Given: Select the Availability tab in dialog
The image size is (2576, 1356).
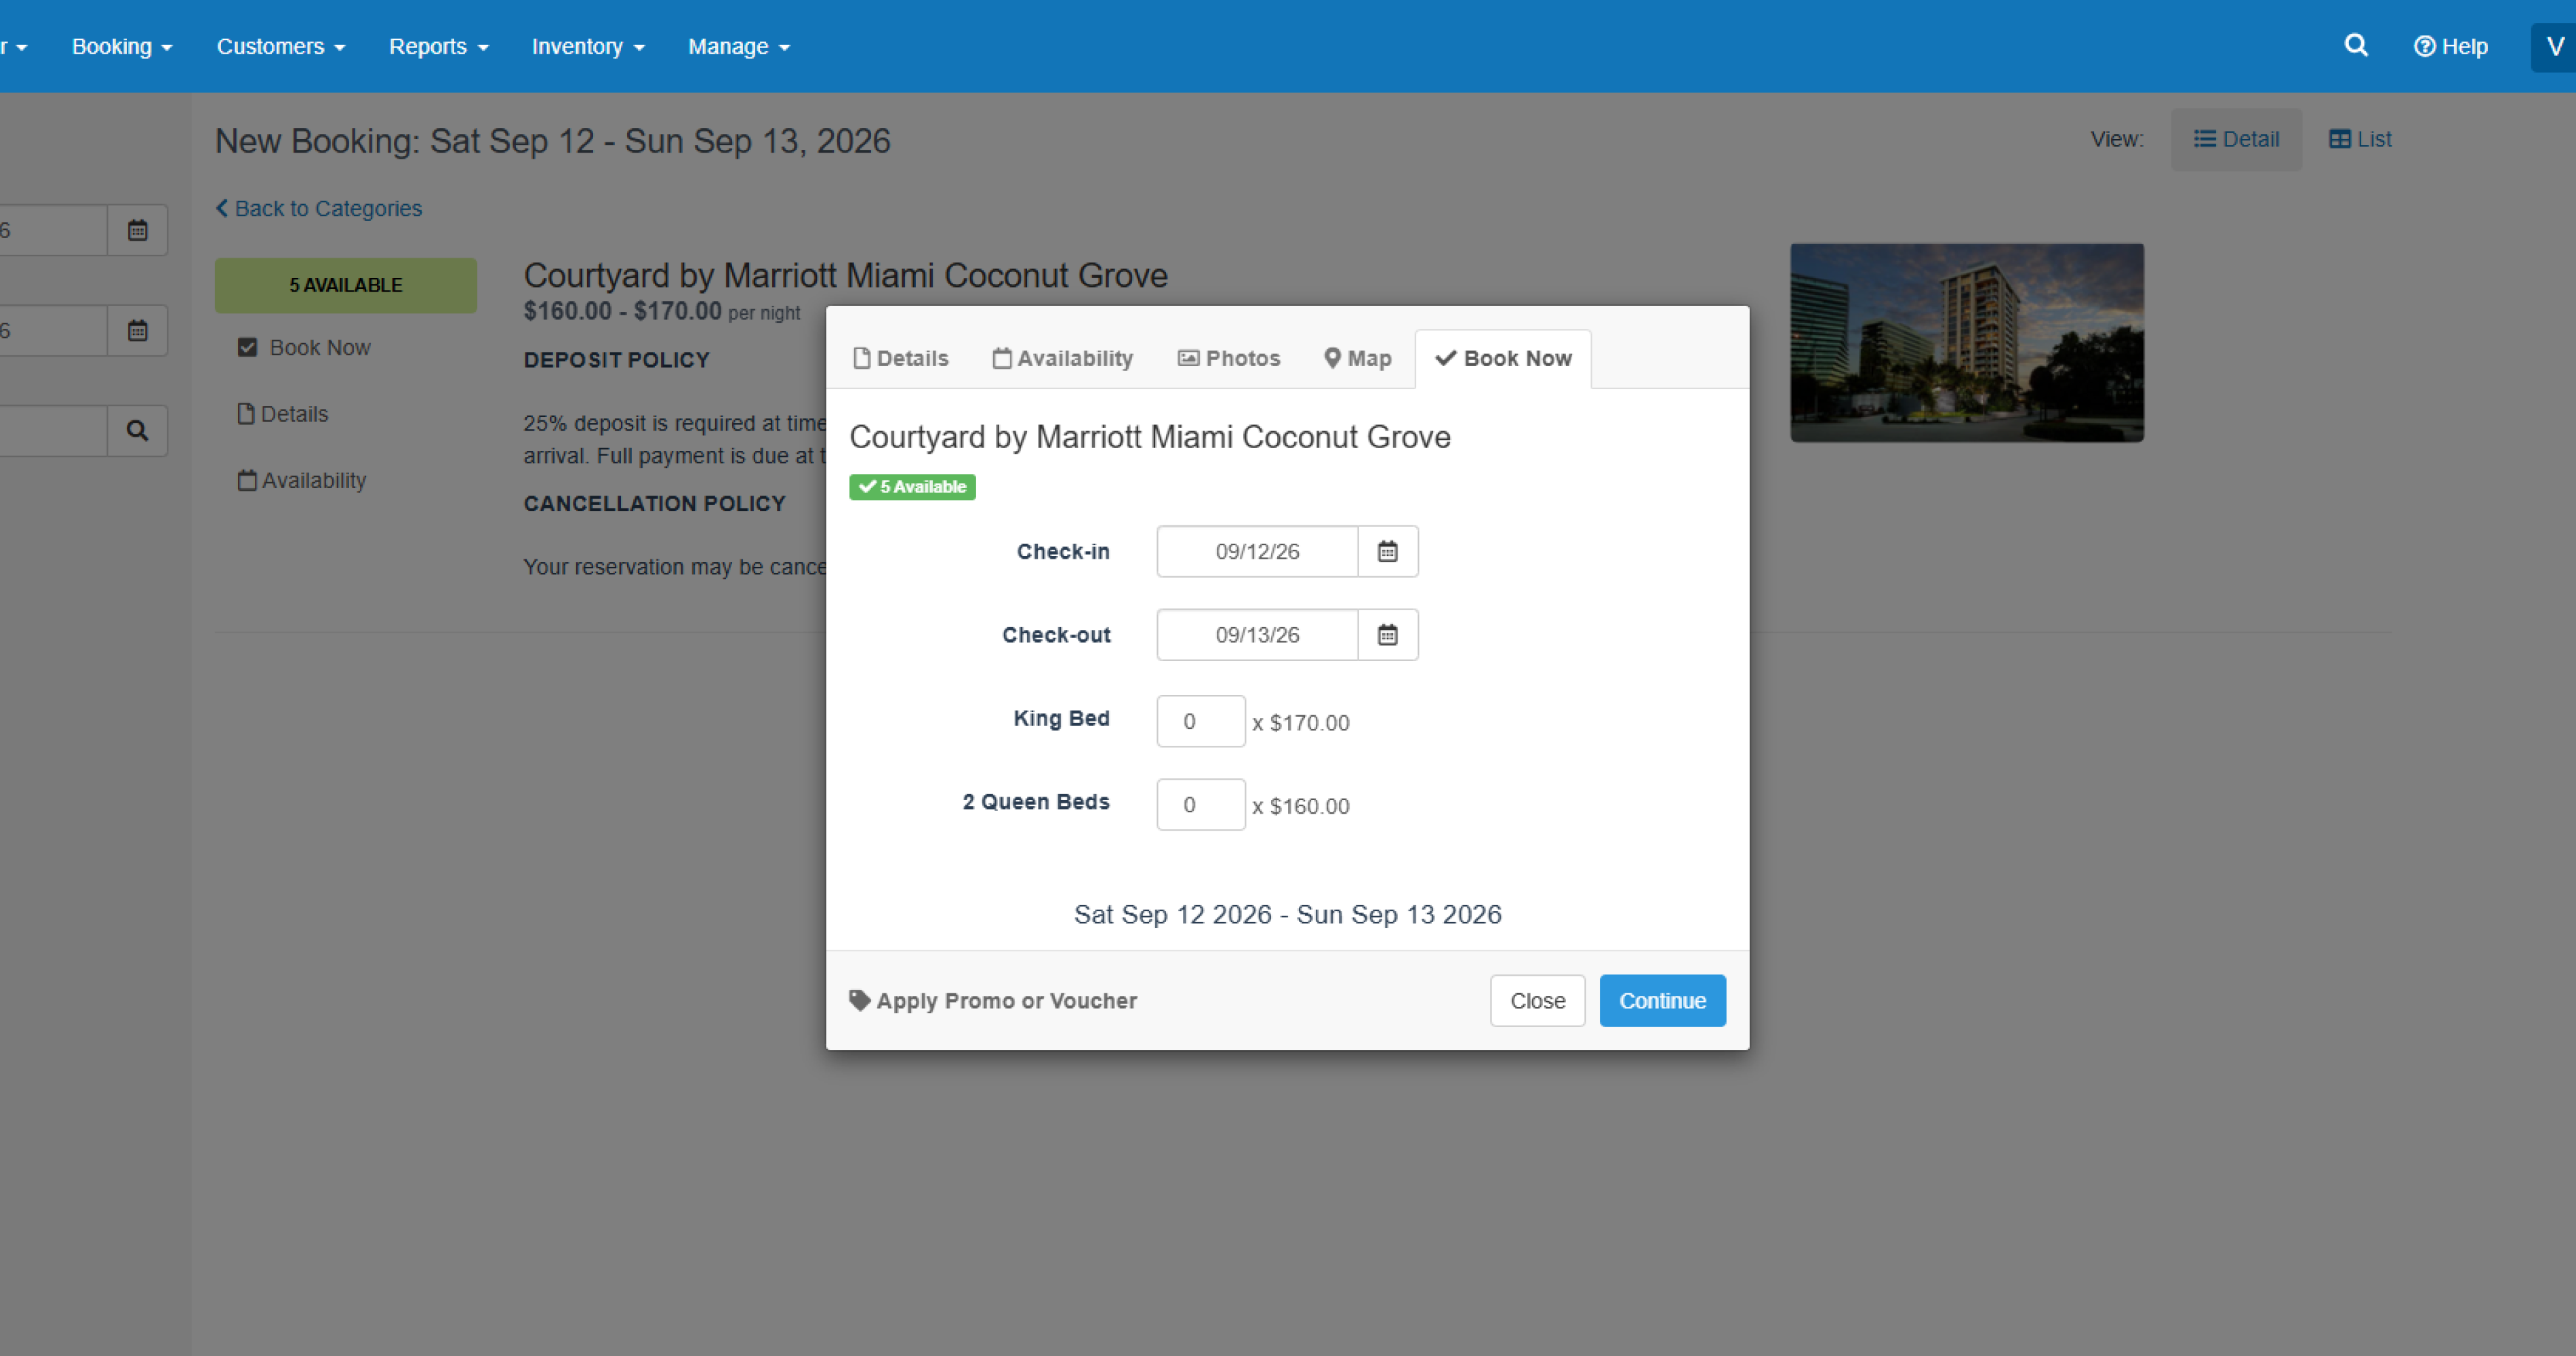Looking at the screenshot, I should pyautogui.click(x=1063, y=358).
